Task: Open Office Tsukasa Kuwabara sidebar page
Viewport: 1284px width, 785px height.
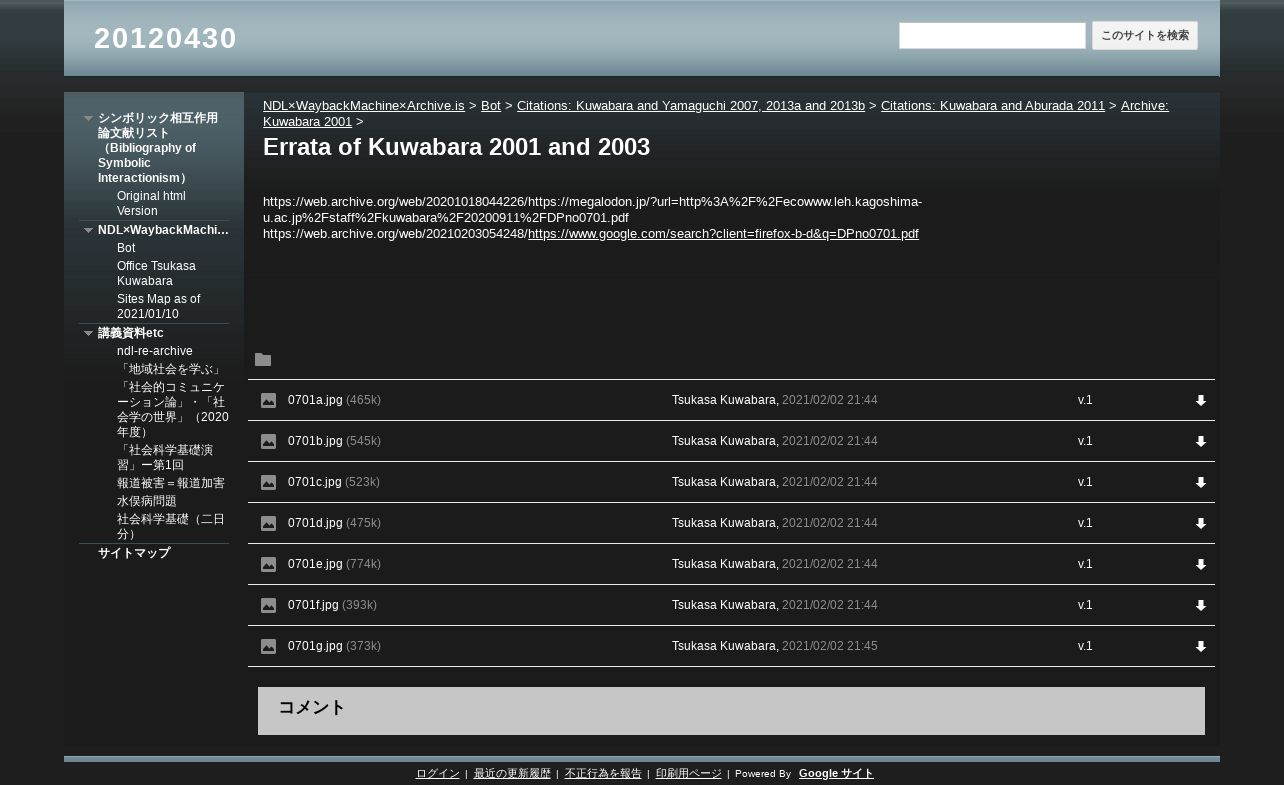Action: click(156, 273)
